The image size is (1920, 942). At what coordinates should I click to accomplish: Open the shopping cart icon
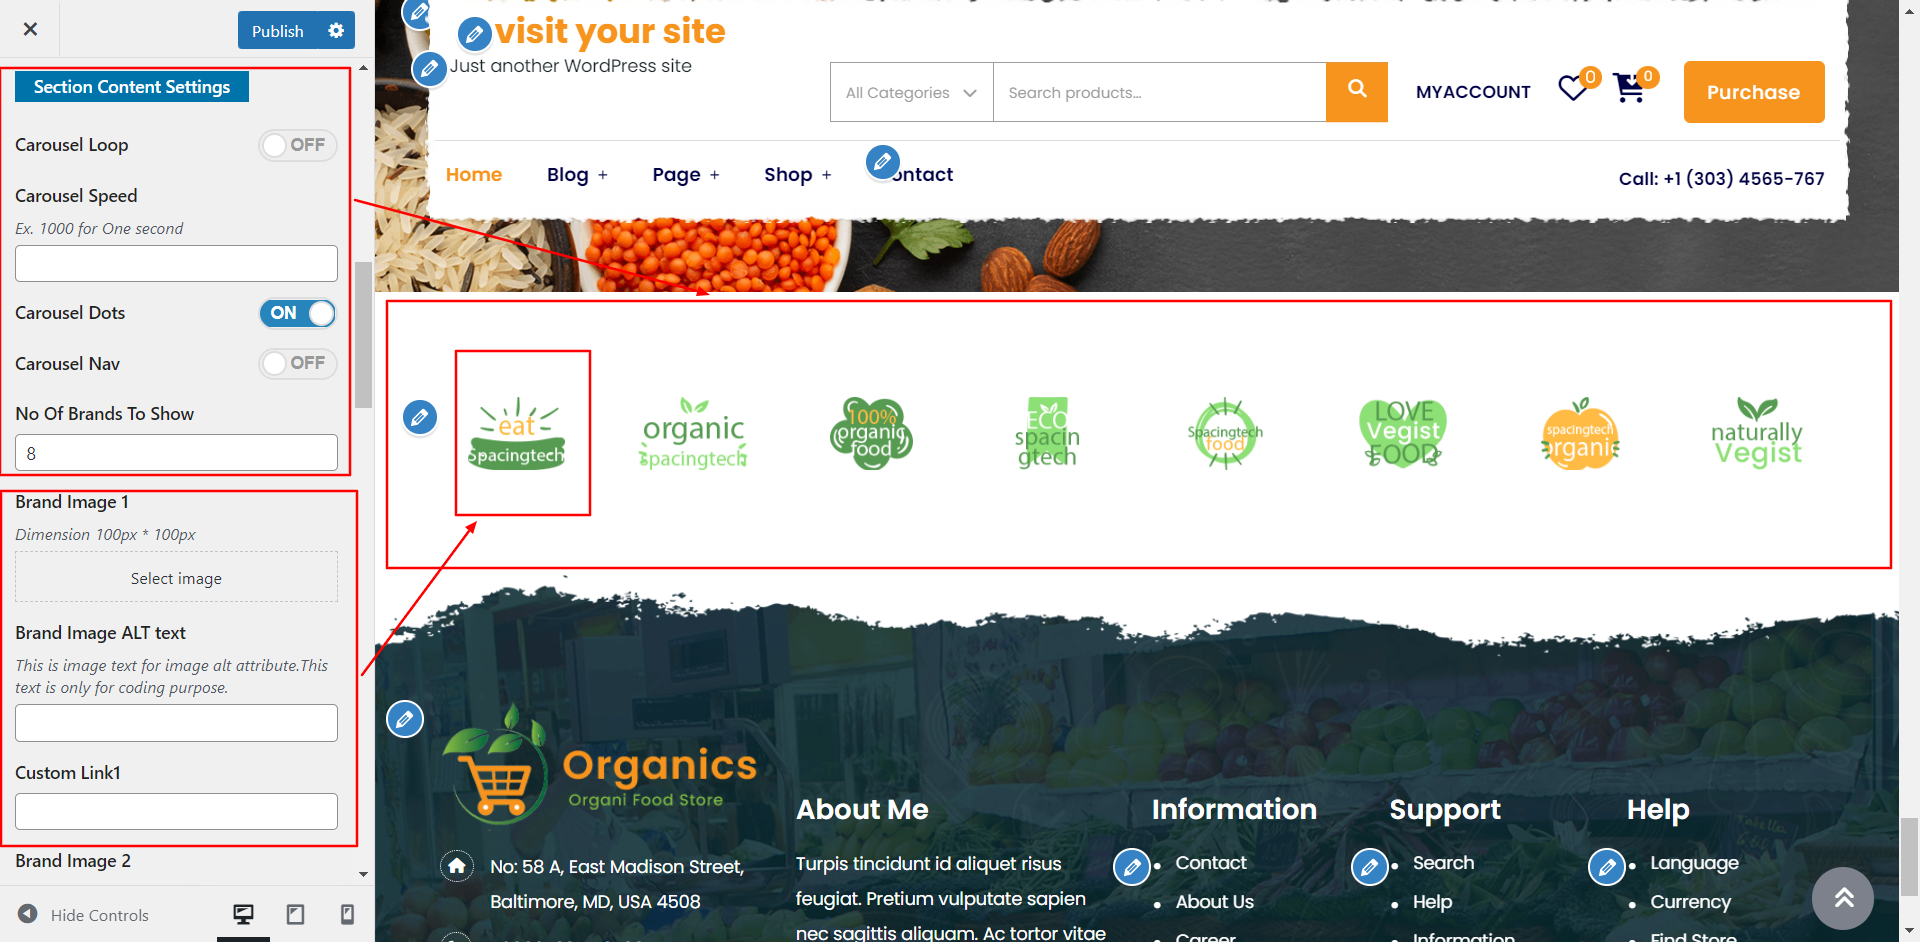coord(1629,89)
